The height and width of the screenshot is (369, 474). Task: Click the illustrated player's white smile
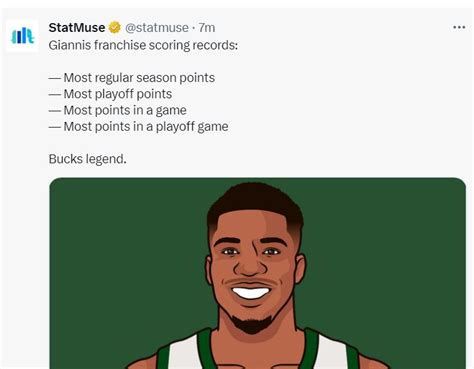tap(251, 293)
